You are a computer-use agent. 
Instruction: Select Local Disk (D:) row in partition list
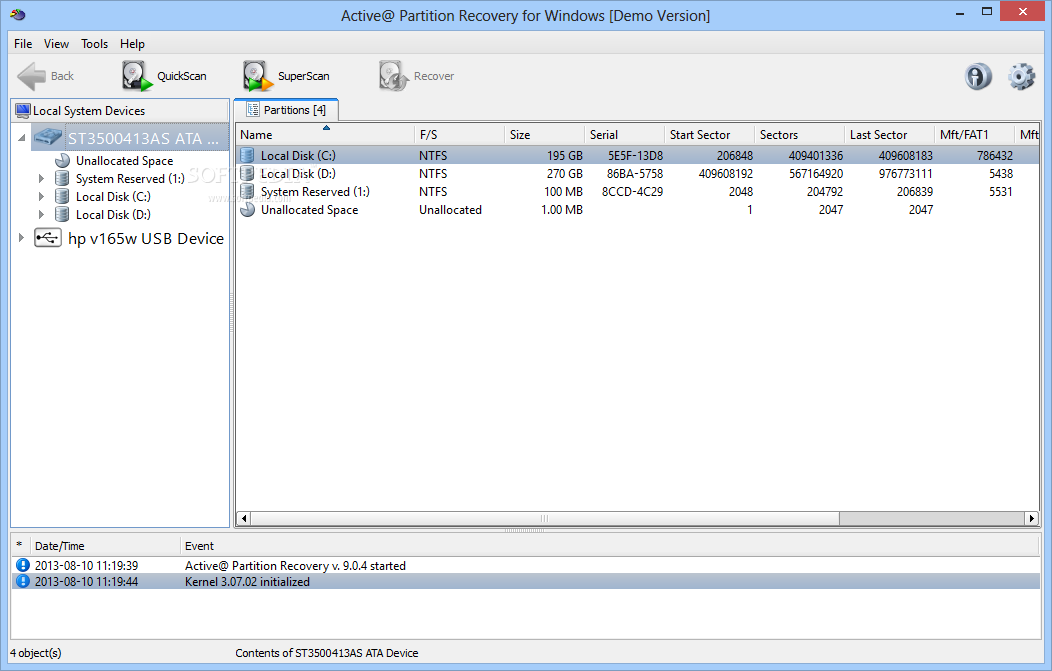click(637, 174)
